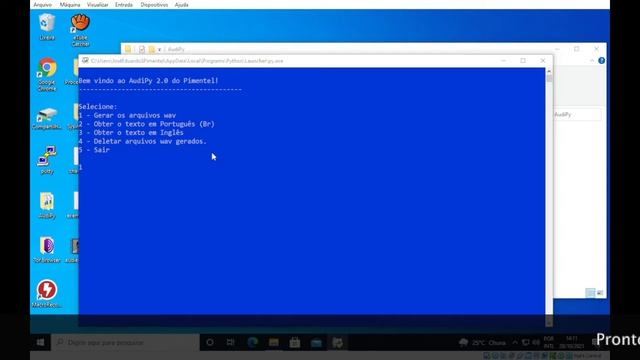The height and width of the screenshot is (360, 640).
Task: Click the Explorer new folder quick-access icon
Action: tap(151, 49)
